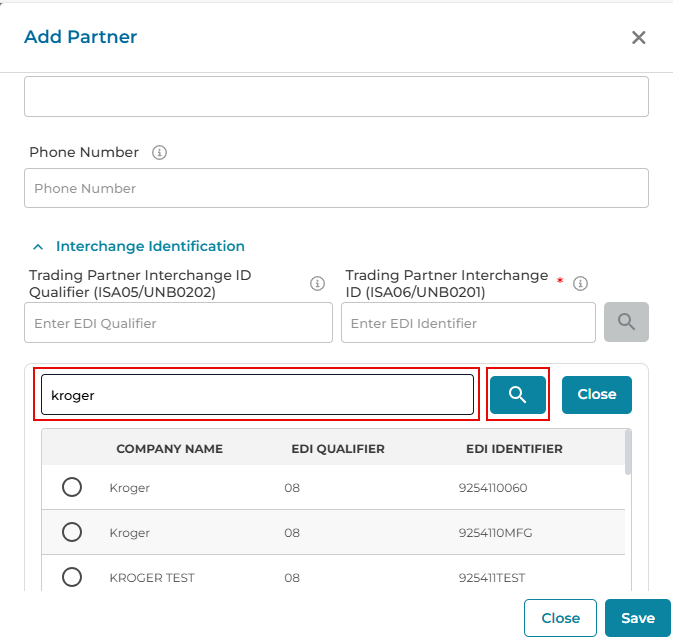Collapse the Interchange Identification section chevron
The width and height of the screenshot is (673, 642).
point(38,247)
